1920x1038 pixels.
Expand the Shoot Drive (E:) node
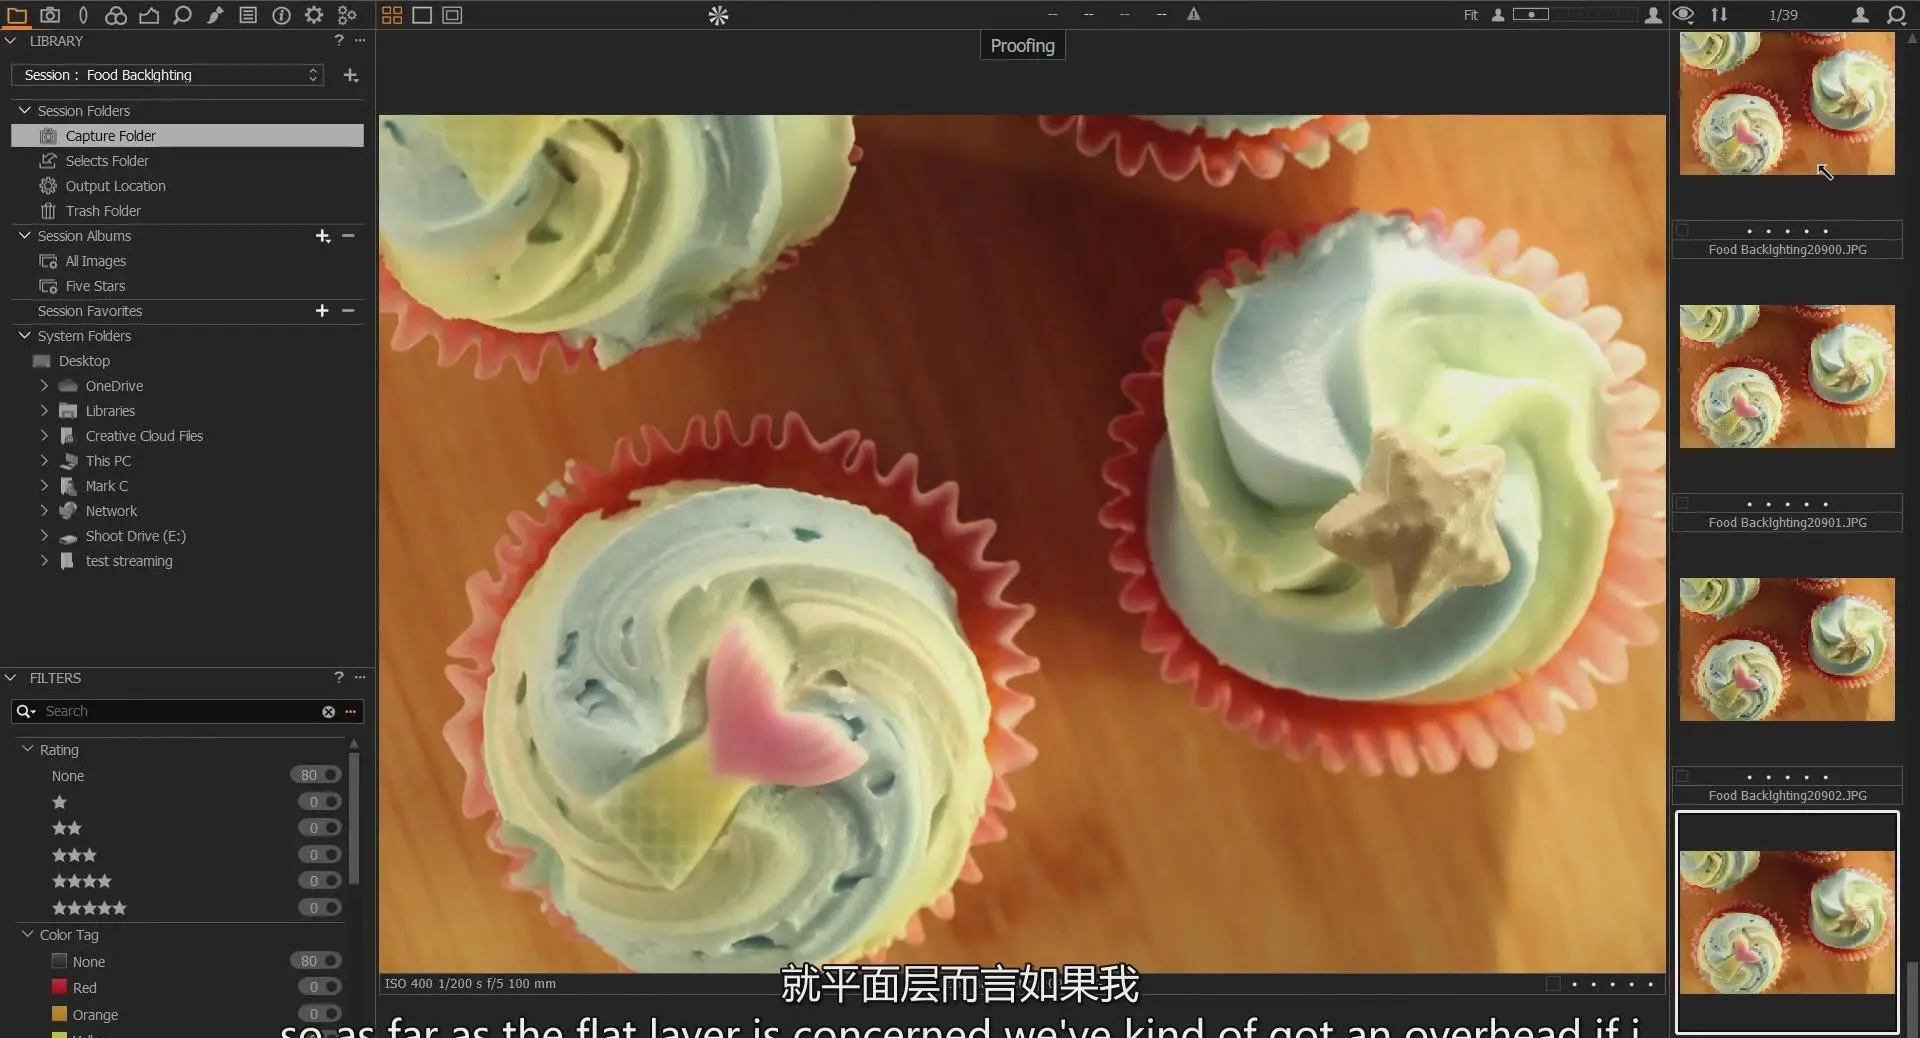44,535
